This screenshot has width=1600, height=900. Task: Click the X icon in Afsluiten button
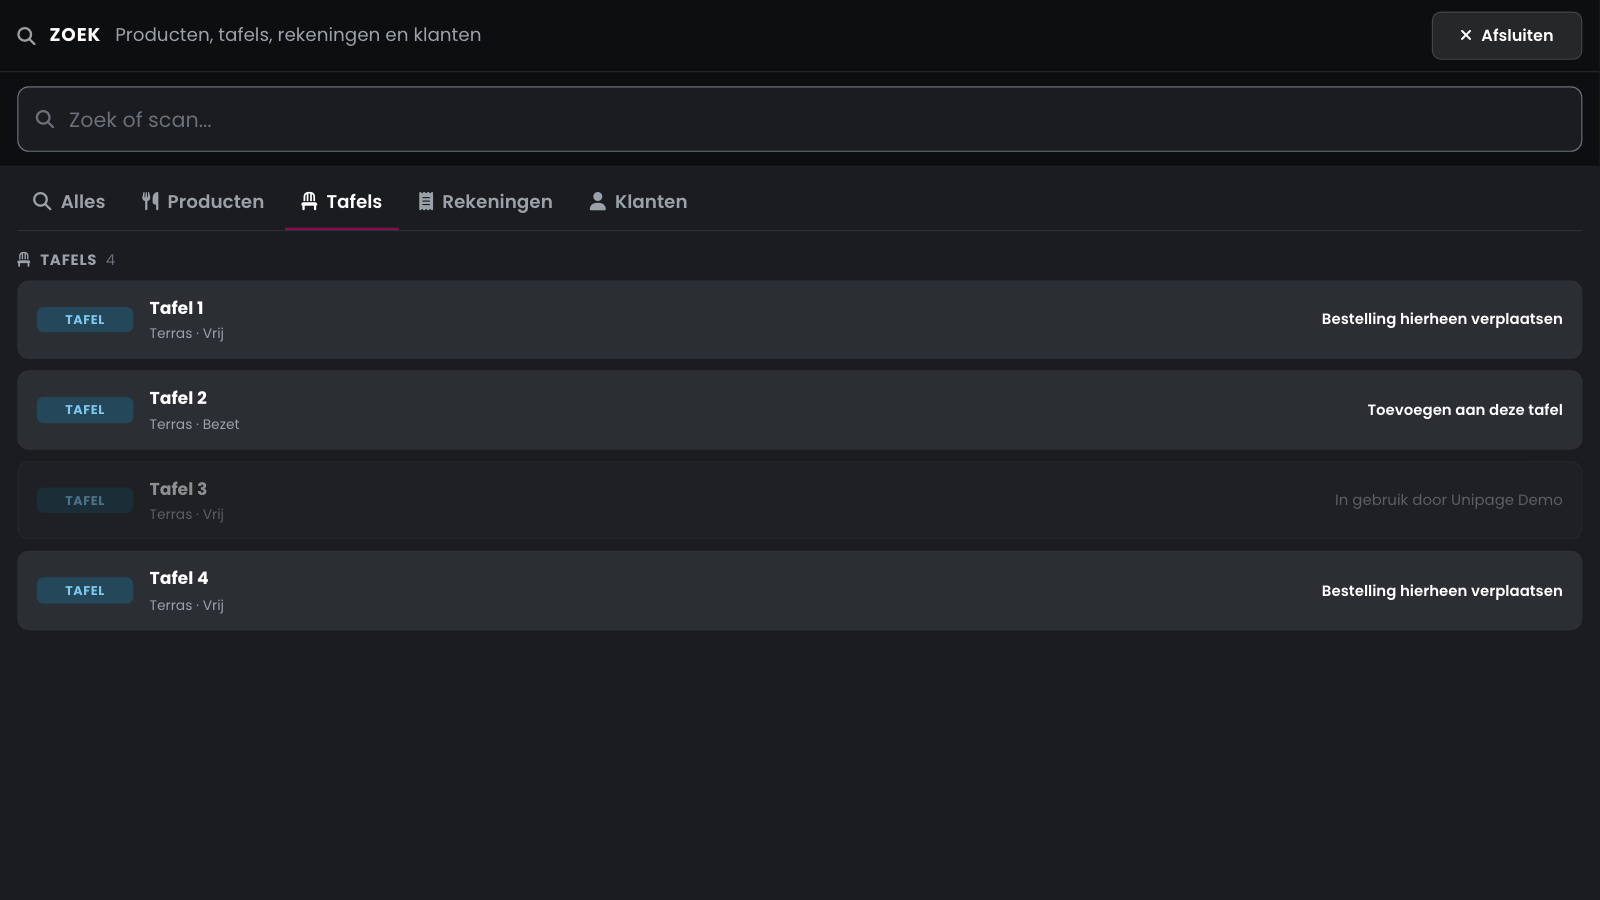[1466, 35]
